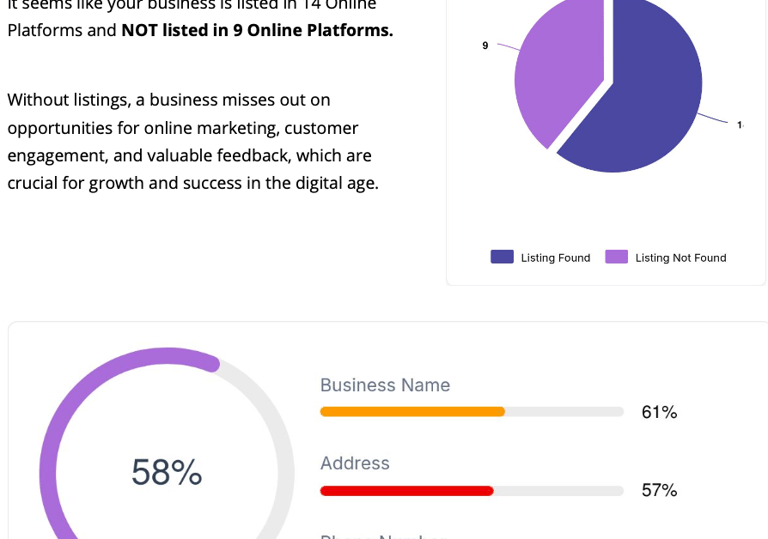This screenshot has width=768, height=539.
Task: Click the gray remainder of Business Name bar
Action: 564,412
